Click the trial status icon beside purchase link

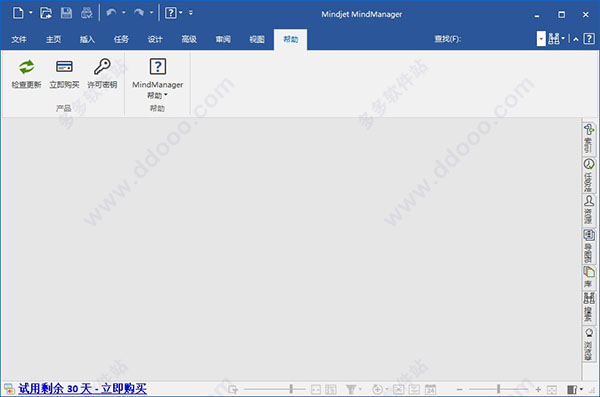tap(9, 389)
